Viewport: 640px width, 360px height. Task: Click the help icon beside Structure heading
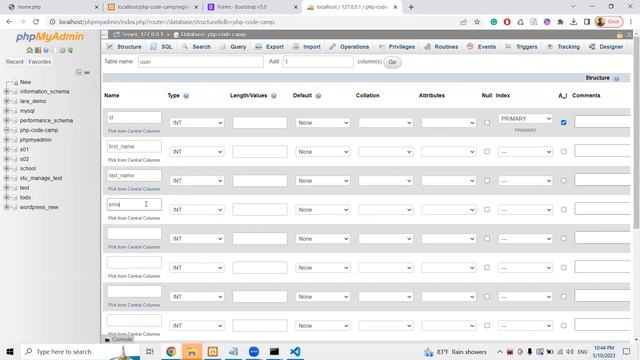pos(616,78)
